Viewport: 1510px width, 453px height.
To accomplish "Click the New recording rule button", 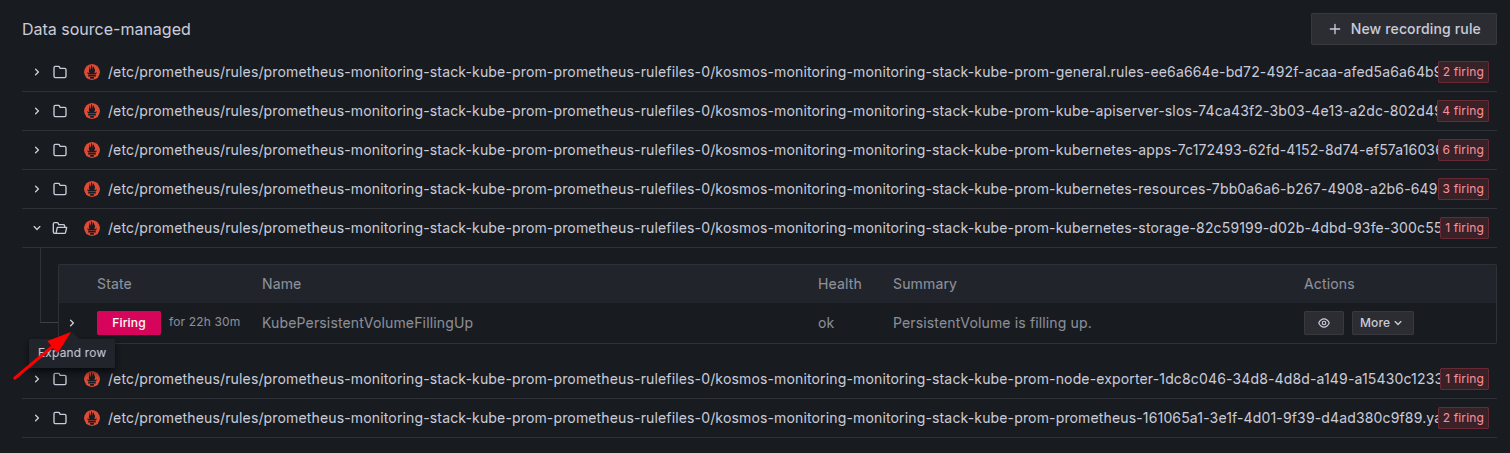I will point(1403,29).
